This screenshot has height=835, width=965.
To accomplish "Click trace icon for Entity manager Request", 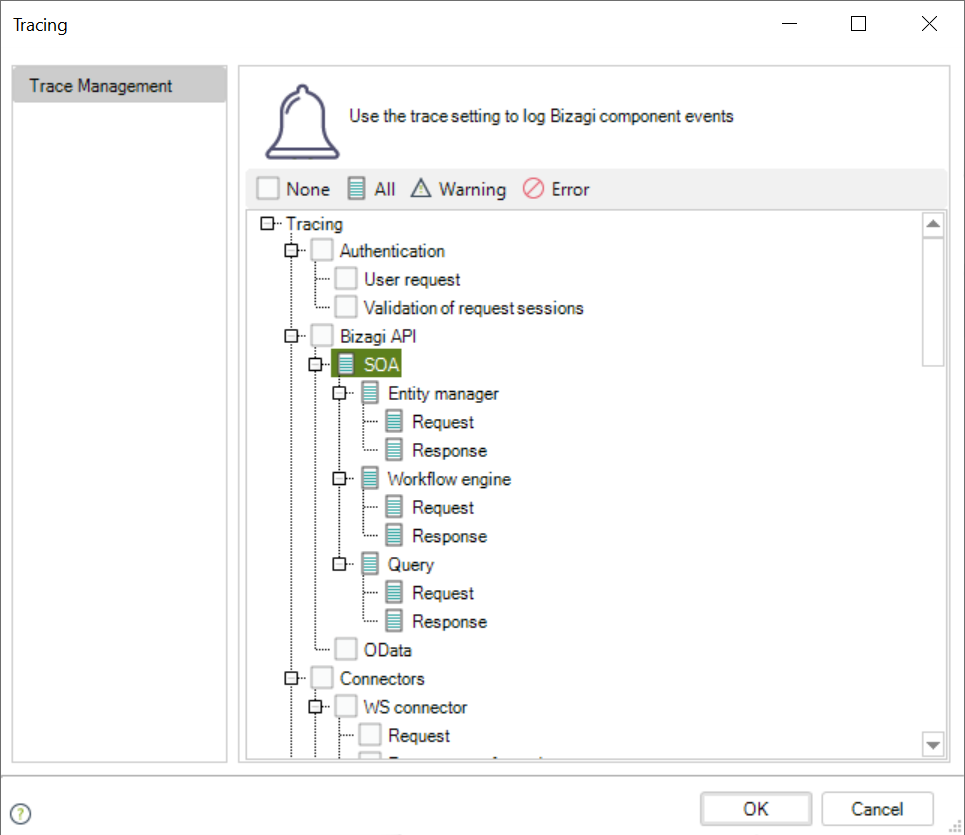I will (394, 421).
